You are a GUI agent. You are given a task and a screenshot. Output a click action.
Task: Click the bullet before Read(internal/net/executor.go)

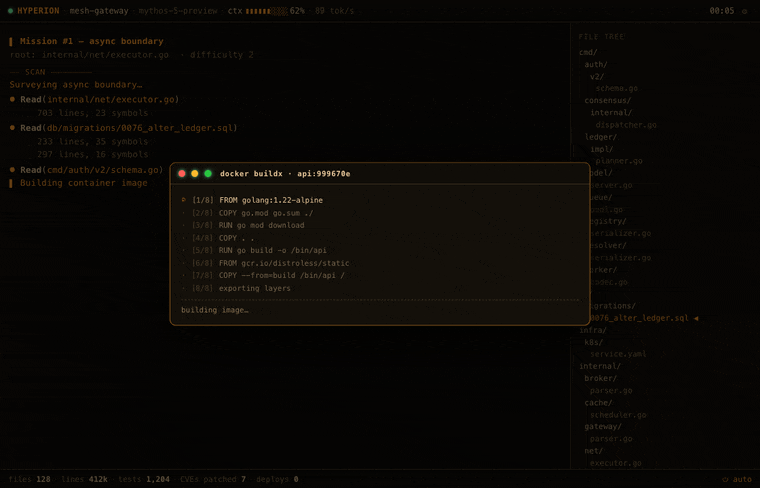pos(13,99)
